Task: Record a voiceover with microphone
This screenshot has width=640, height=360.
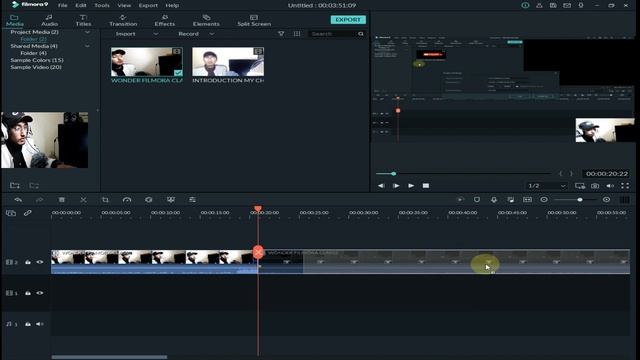Action: point(494,200)
